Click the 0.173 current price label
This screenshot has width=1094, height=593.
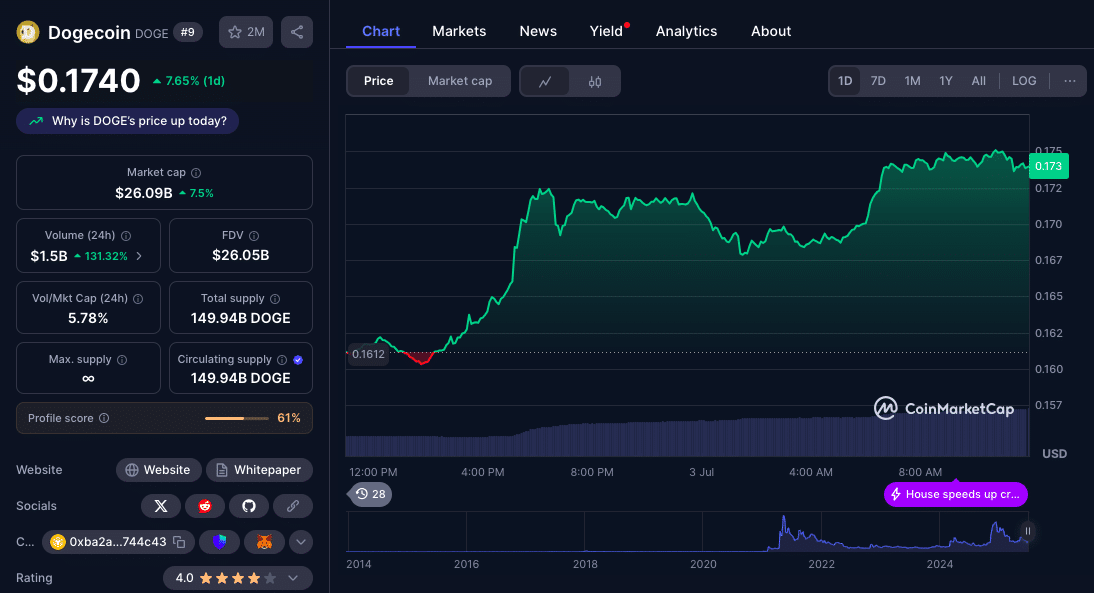coord(1048,166)
